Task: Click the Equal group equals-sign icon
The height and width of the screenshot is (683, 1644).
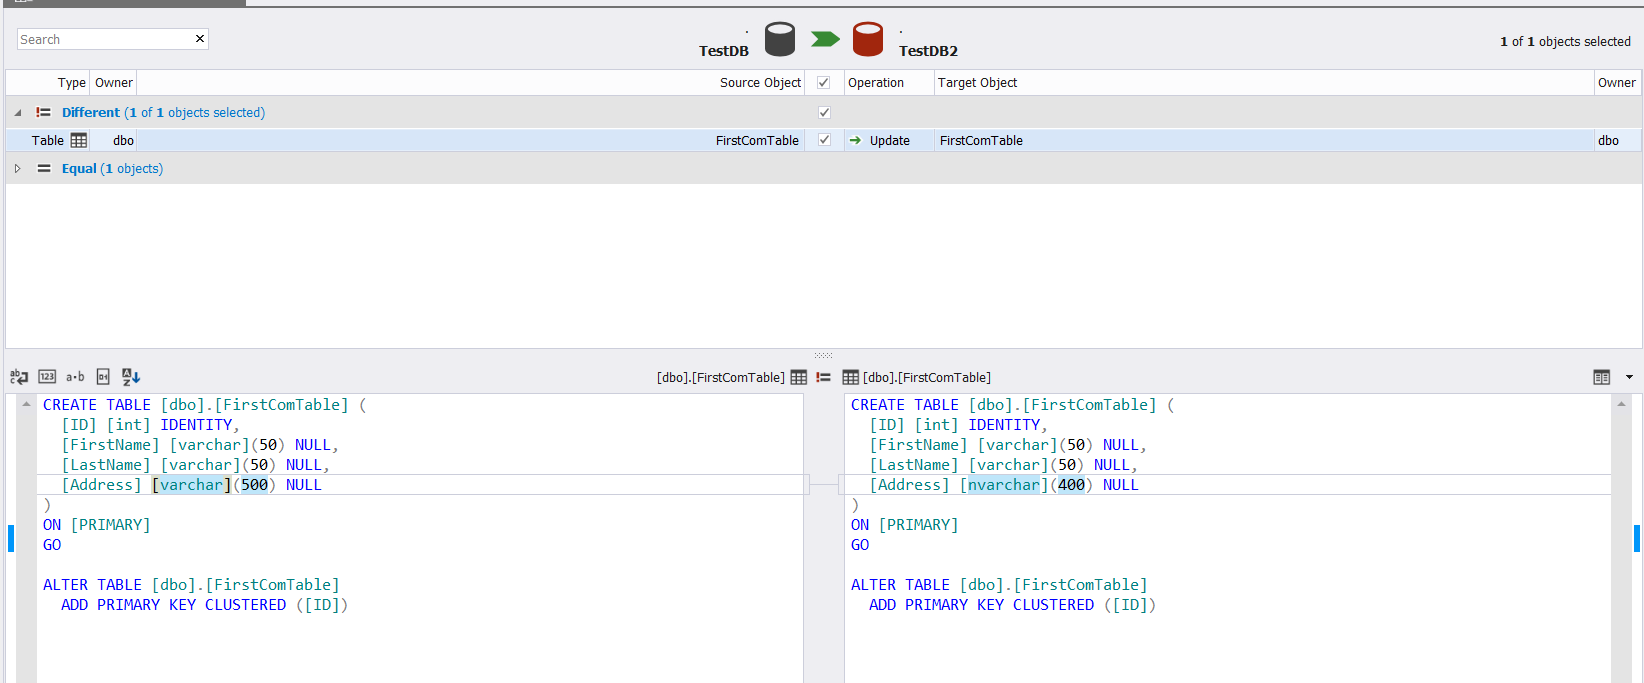Action: point(43,169)
